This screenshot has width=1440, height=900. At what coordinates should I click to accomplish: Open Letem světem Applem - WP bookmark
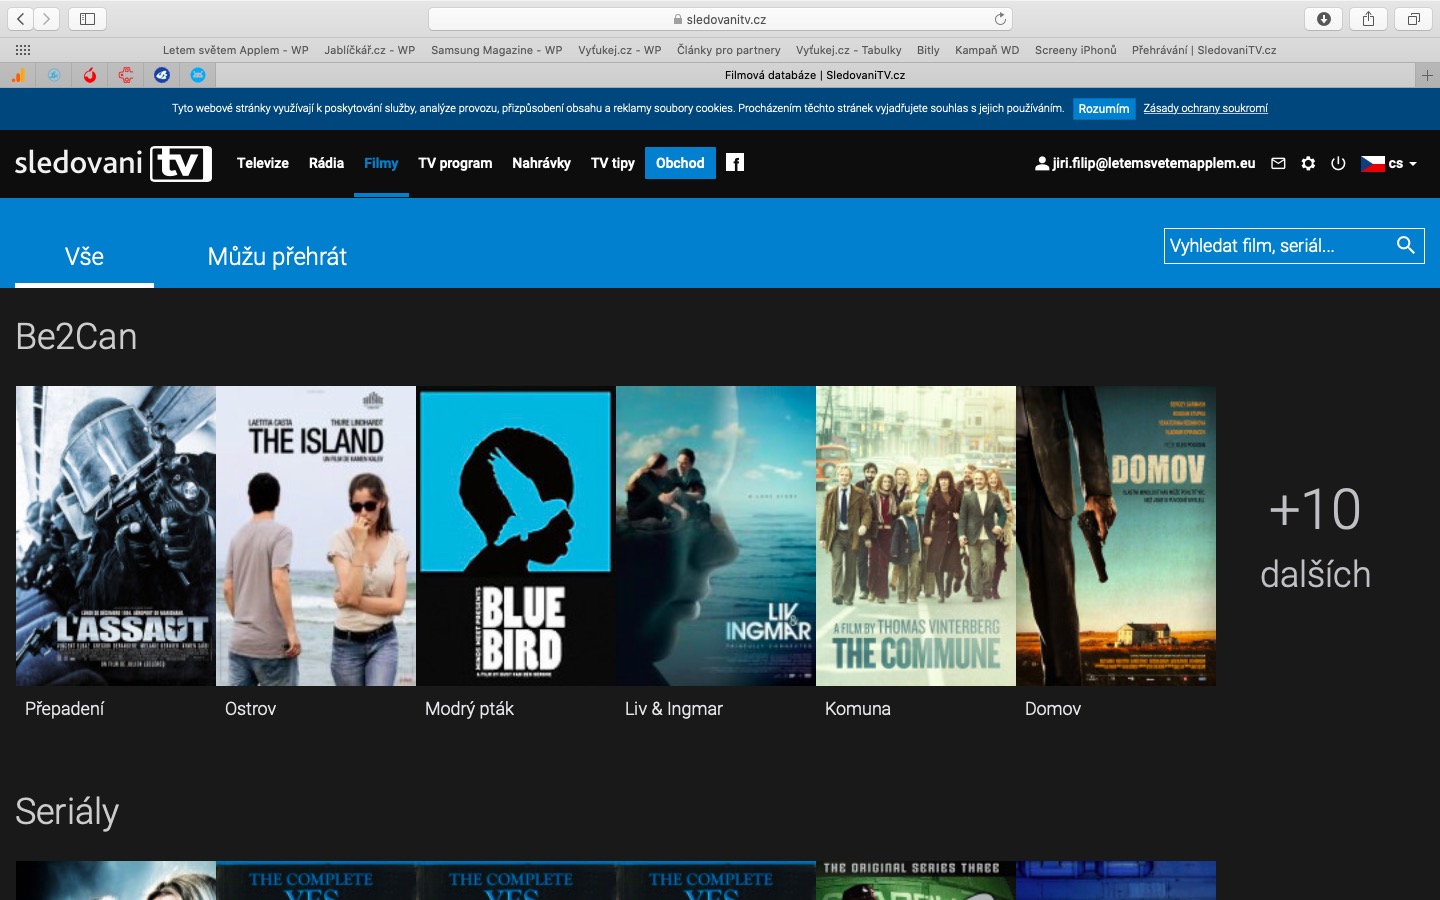(236, 50)
